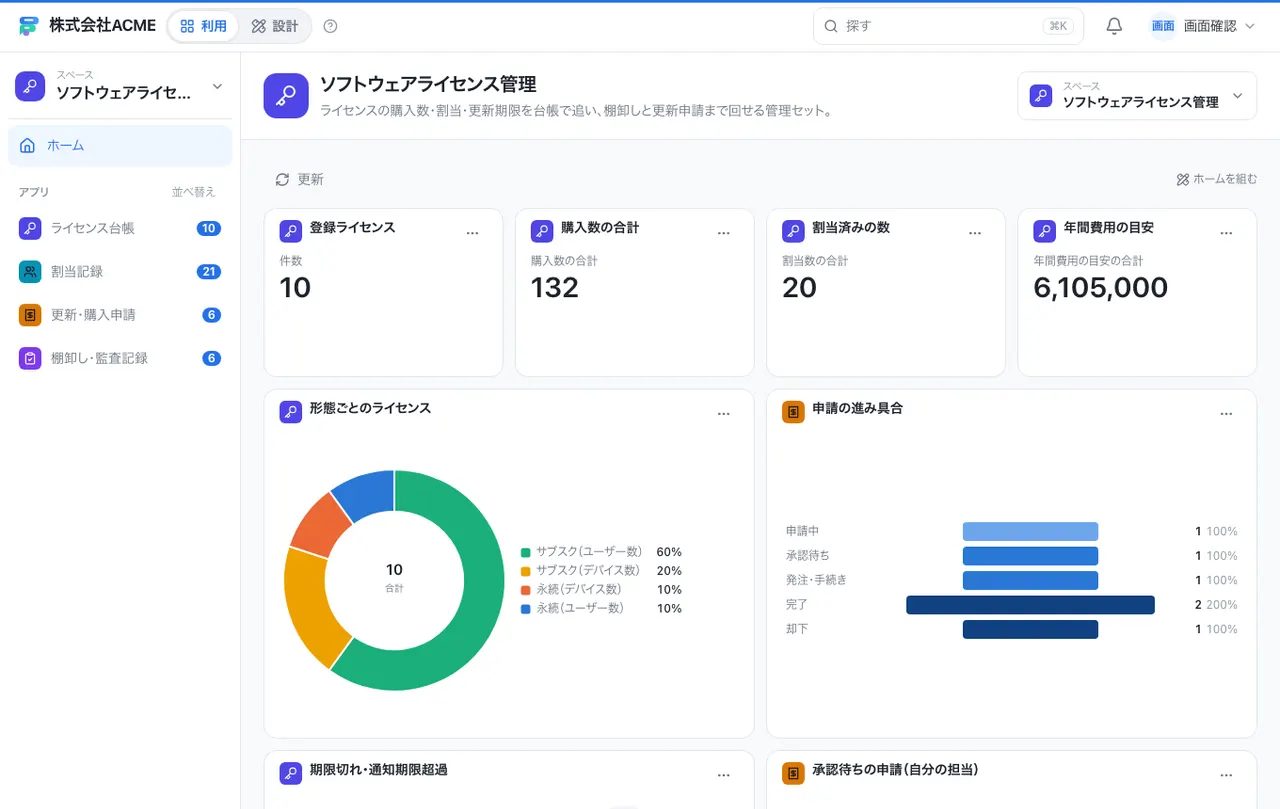
Task: Expand the sidebar space selector ソフトウェアライセ...
Action: pyautogui.click(x=120, y=87)
